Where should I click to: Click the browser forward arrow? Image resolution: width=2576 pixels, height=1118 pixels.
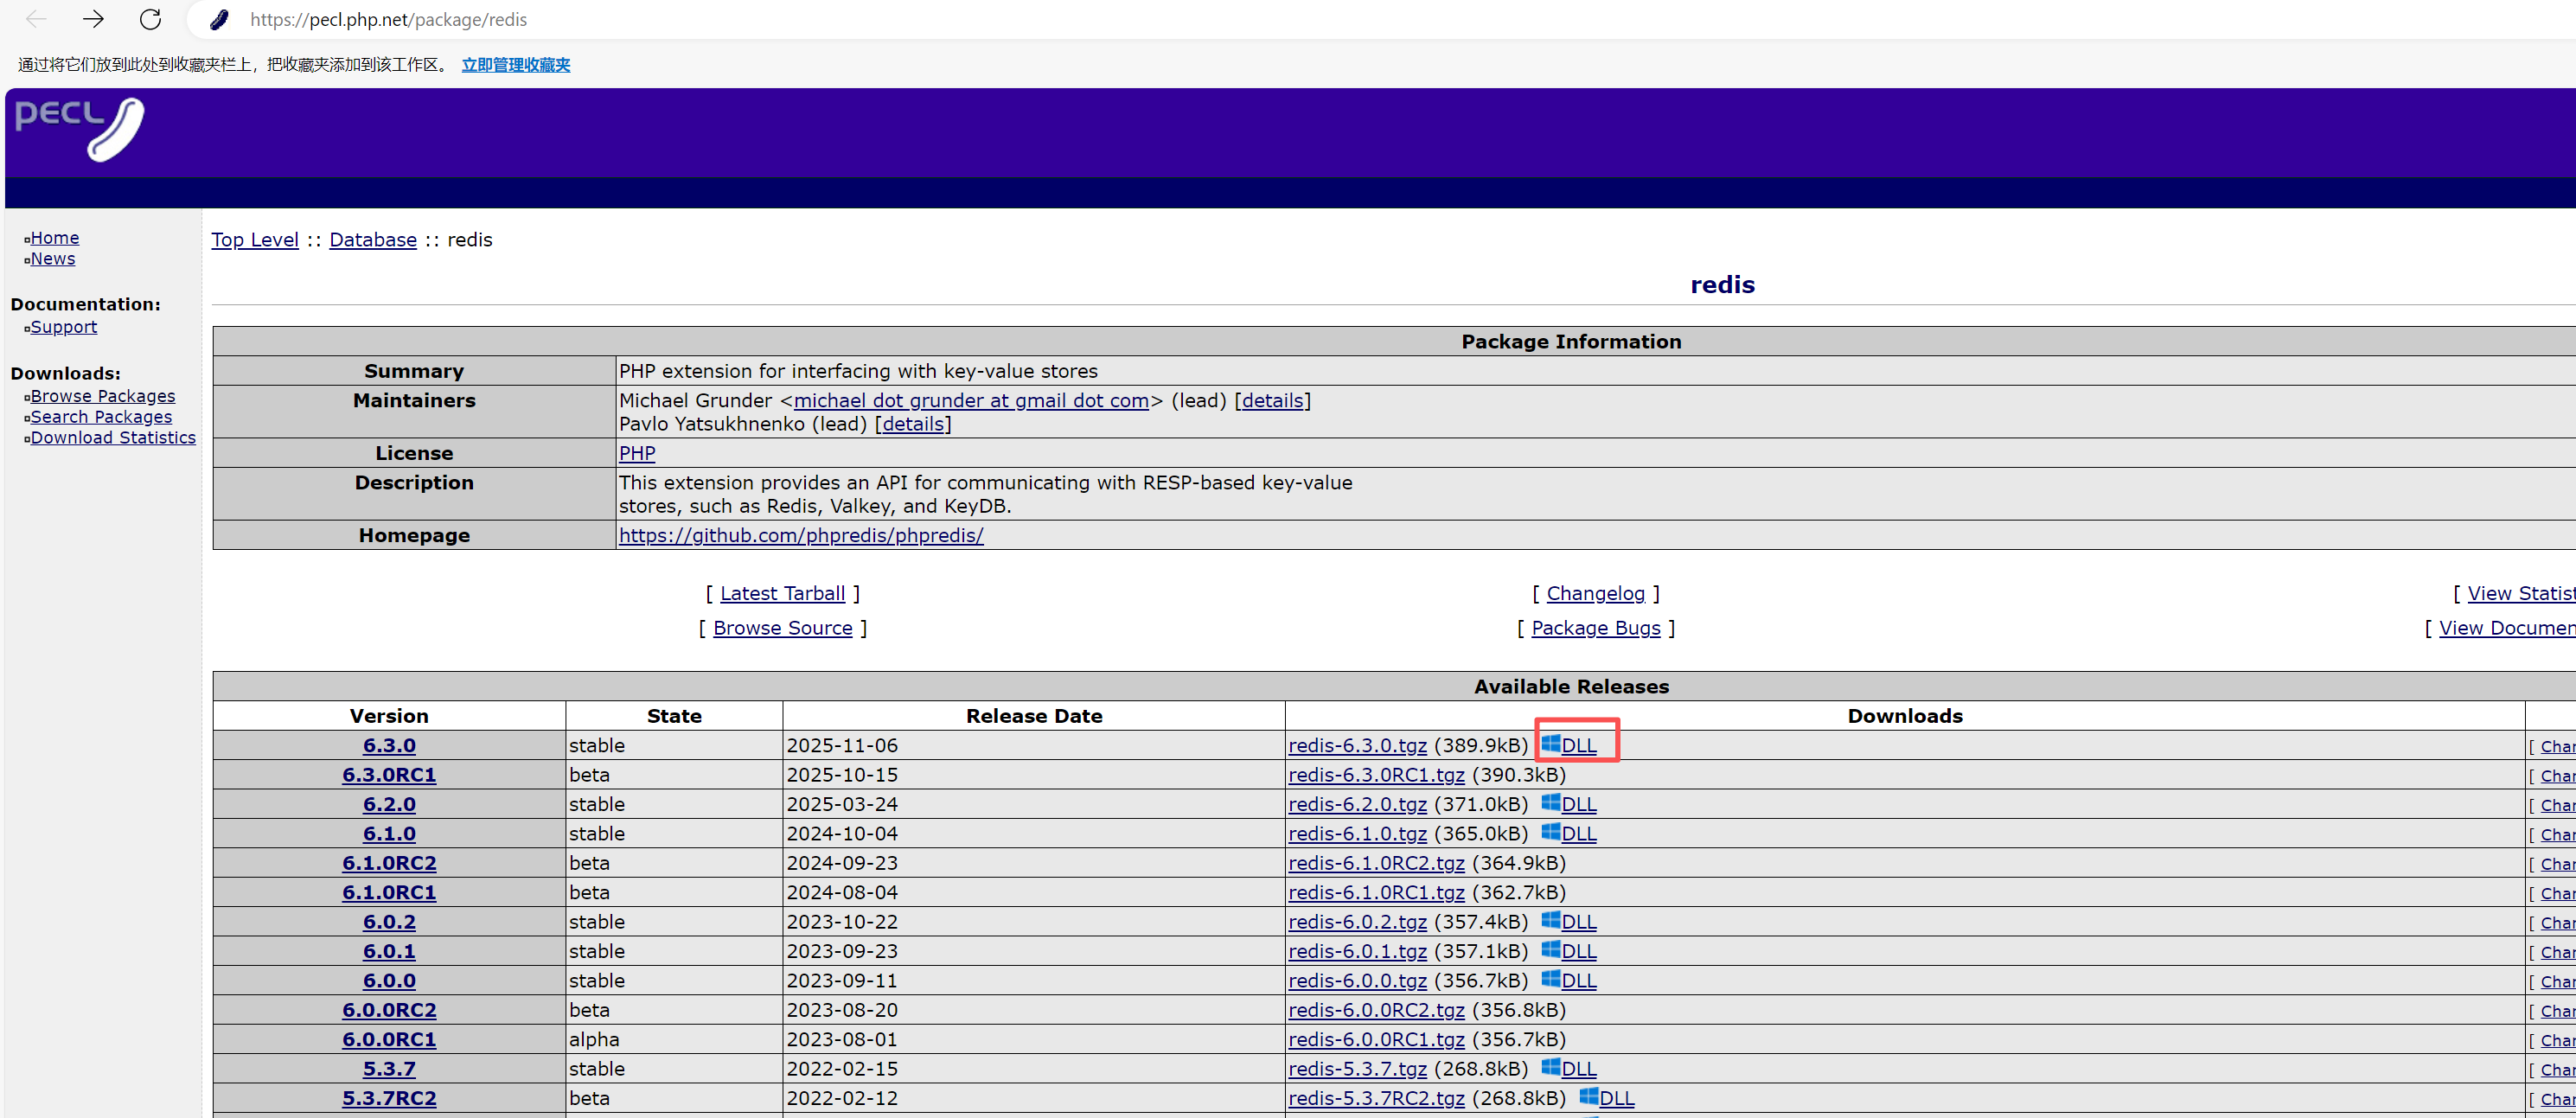pos(93,19)
